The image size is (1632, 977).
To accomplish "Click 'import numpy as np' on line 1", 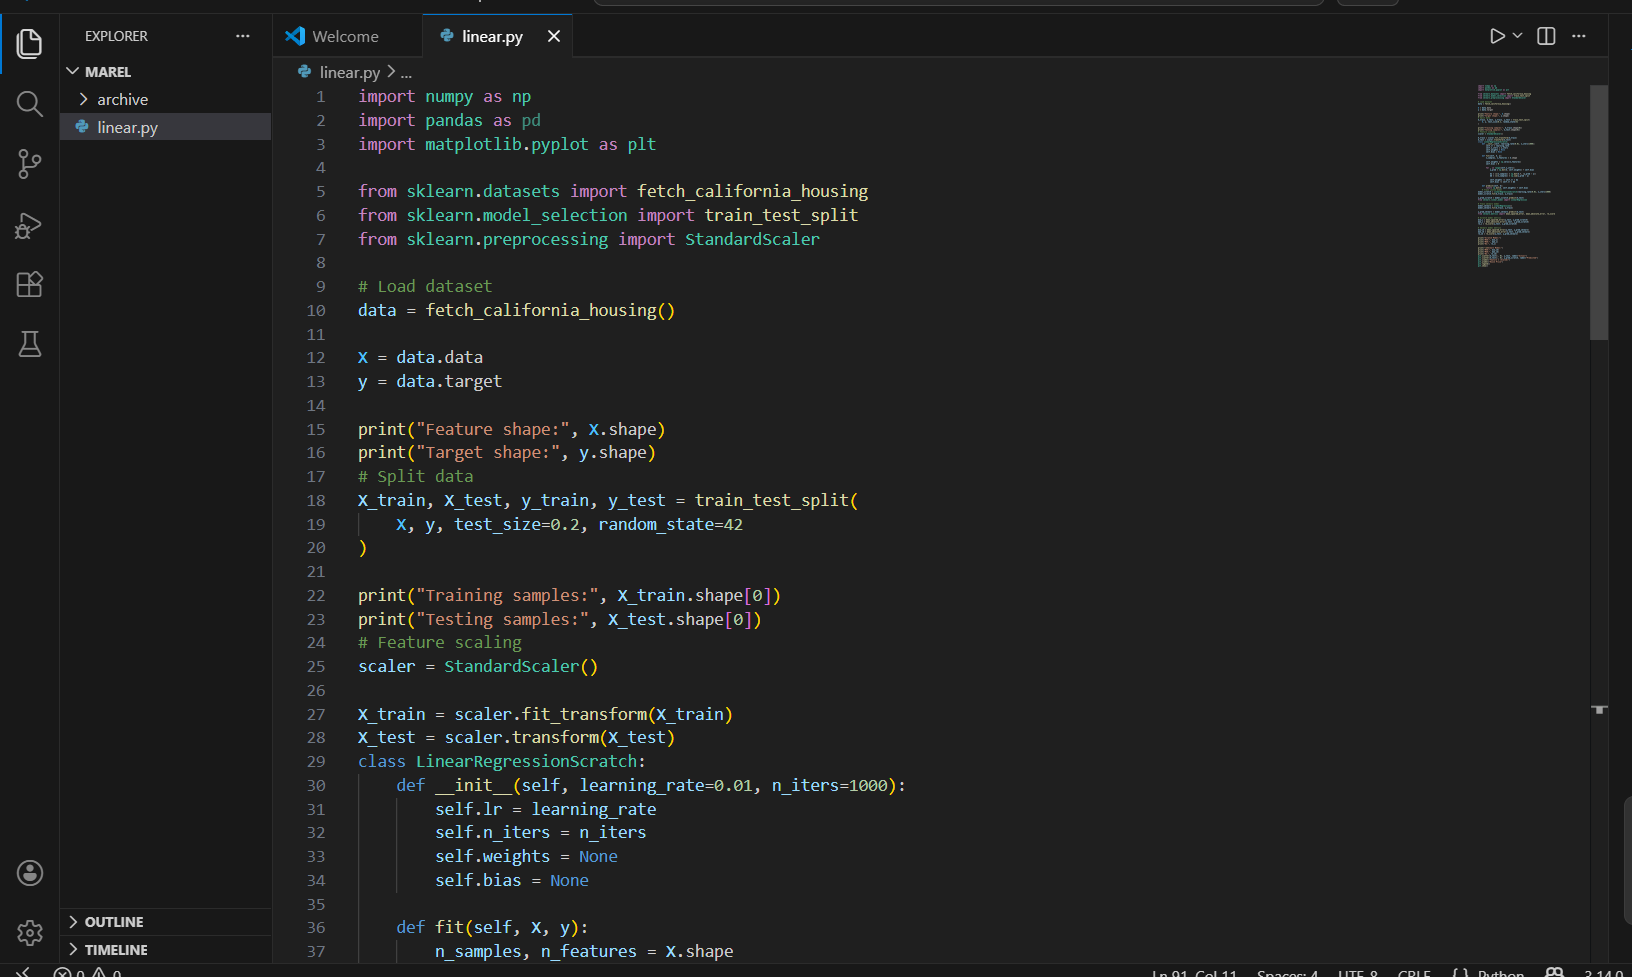I will 445,97.
